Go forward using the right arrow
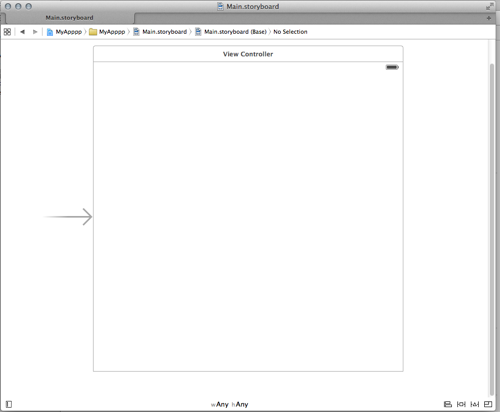Image resolution: width=500 pixels, height=412 pixels. click(x=35, y=32)
